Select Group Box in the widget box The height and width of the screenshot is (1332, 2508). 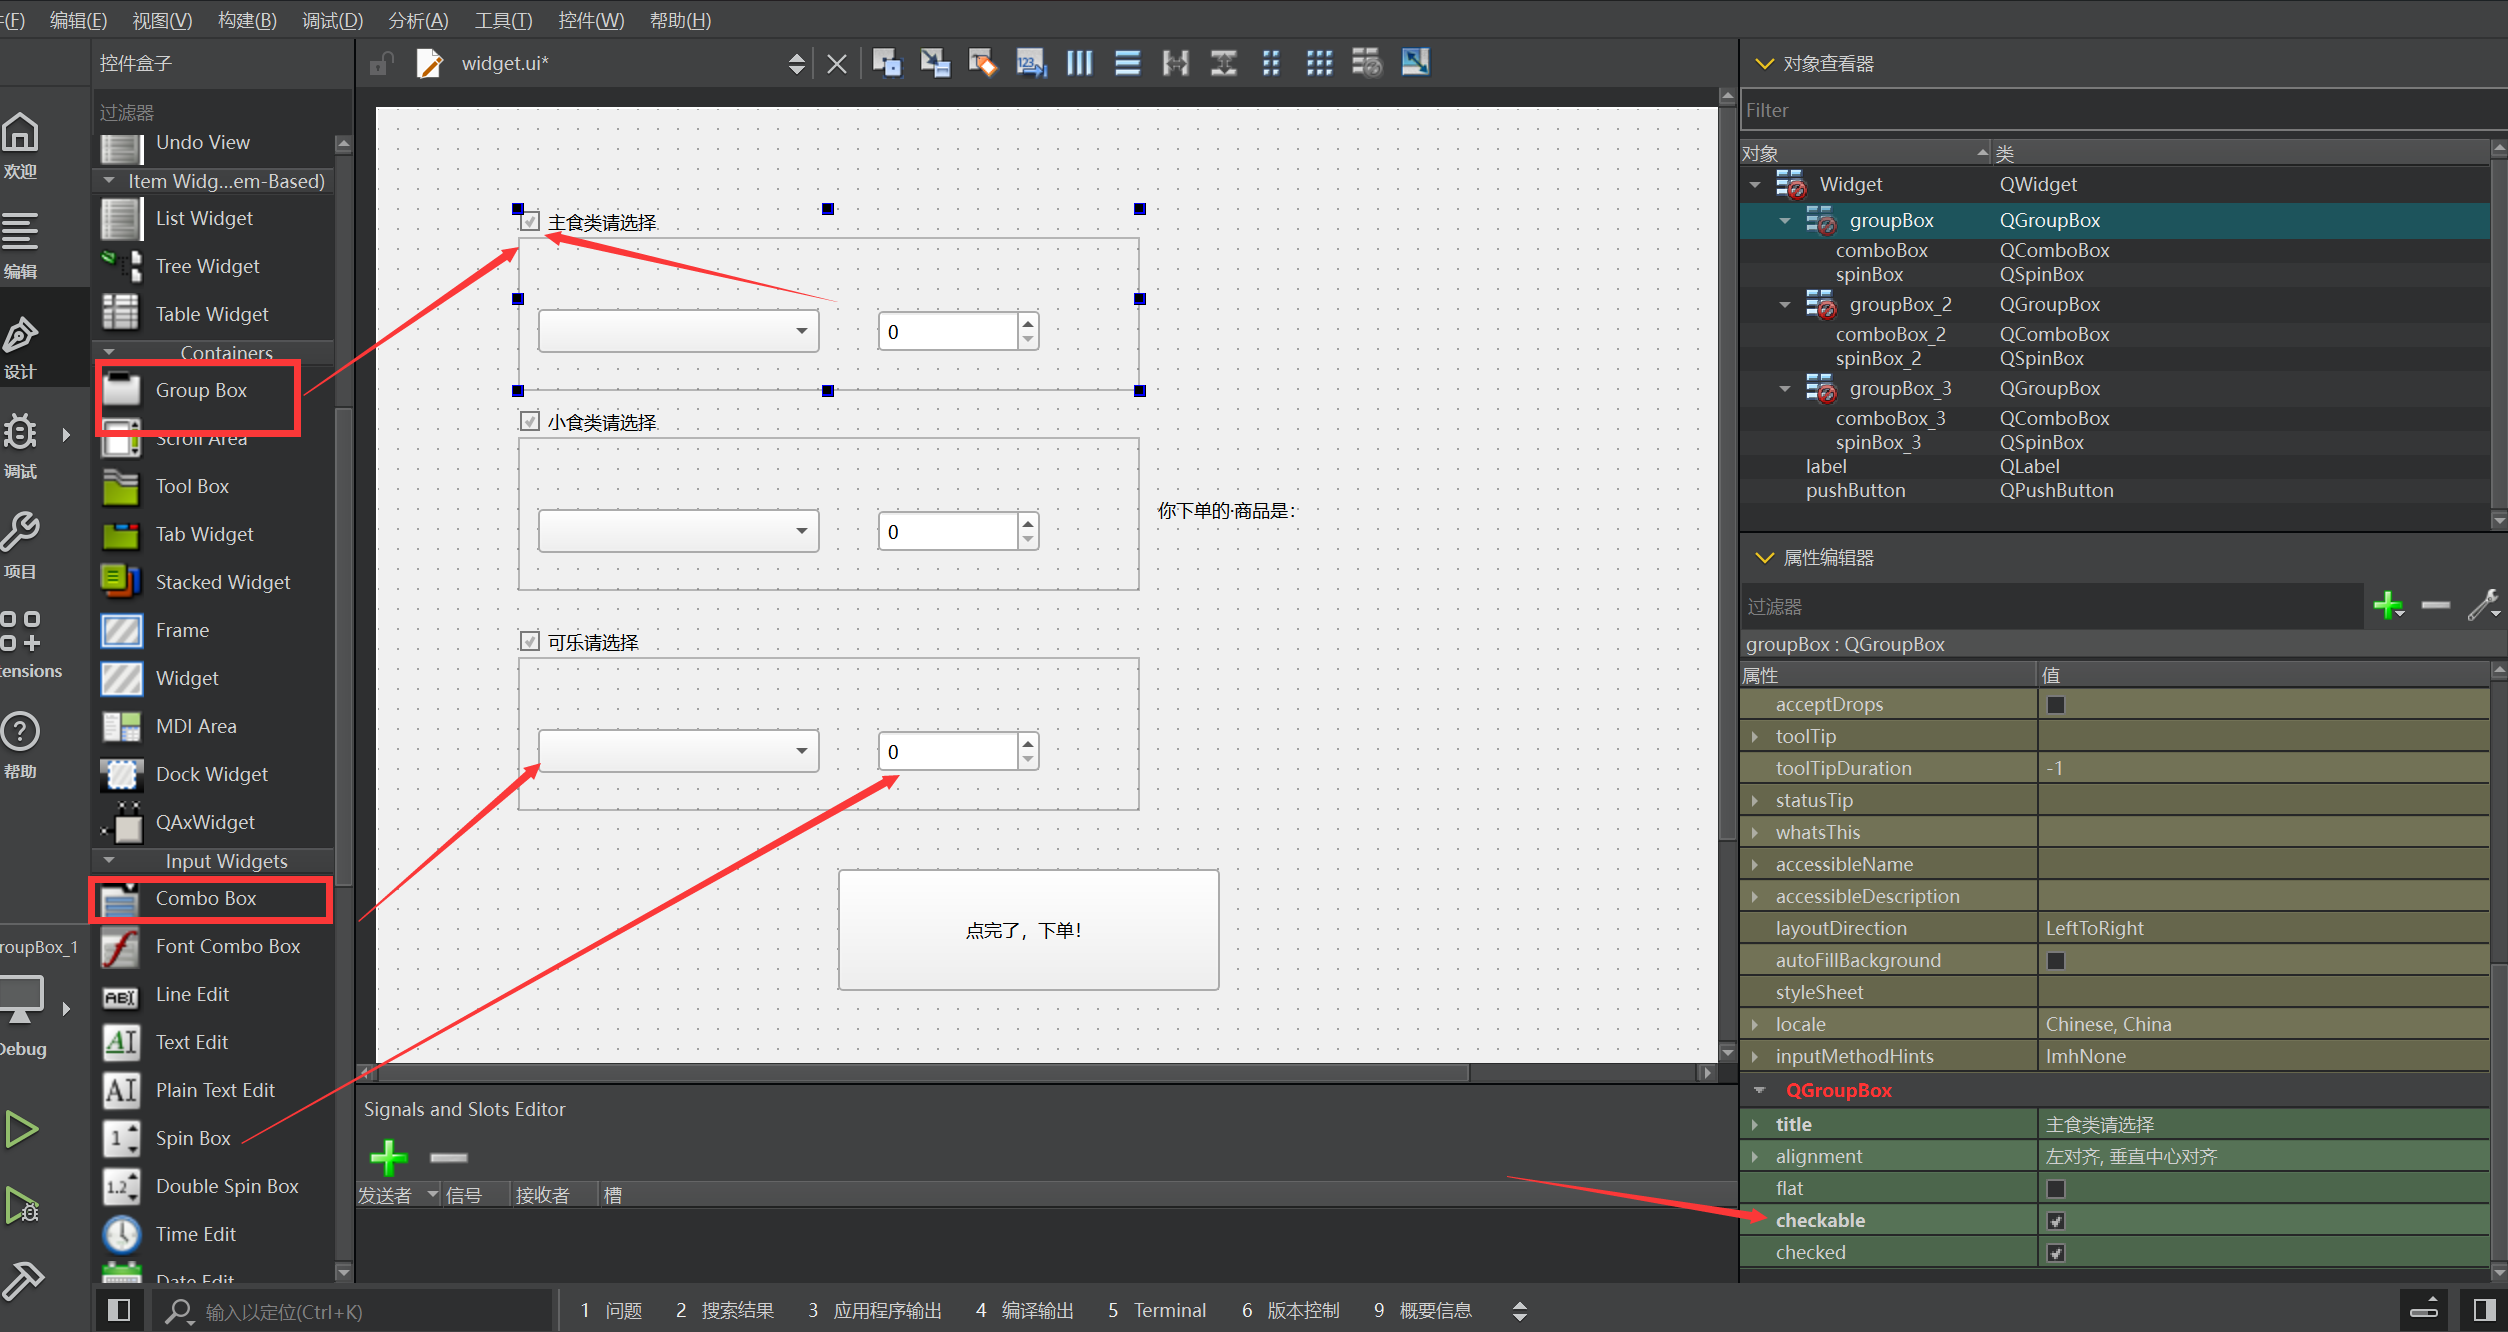tap(199, 391)
